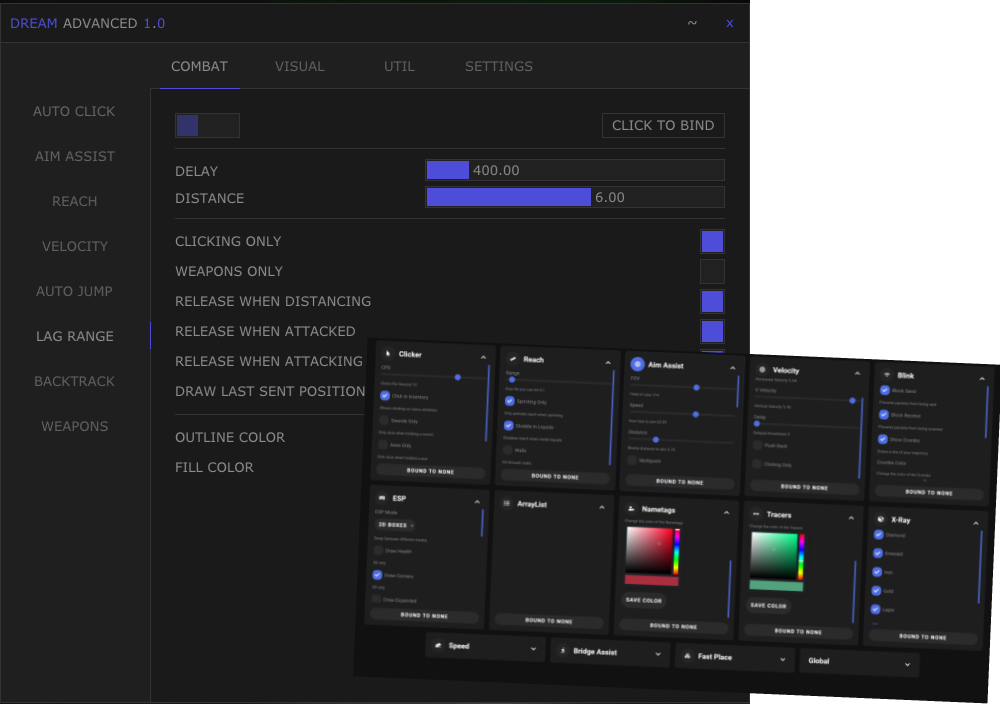Collapse the Blink panel chevron
This screenshot has height=704, width=1000.
point(982,378)
